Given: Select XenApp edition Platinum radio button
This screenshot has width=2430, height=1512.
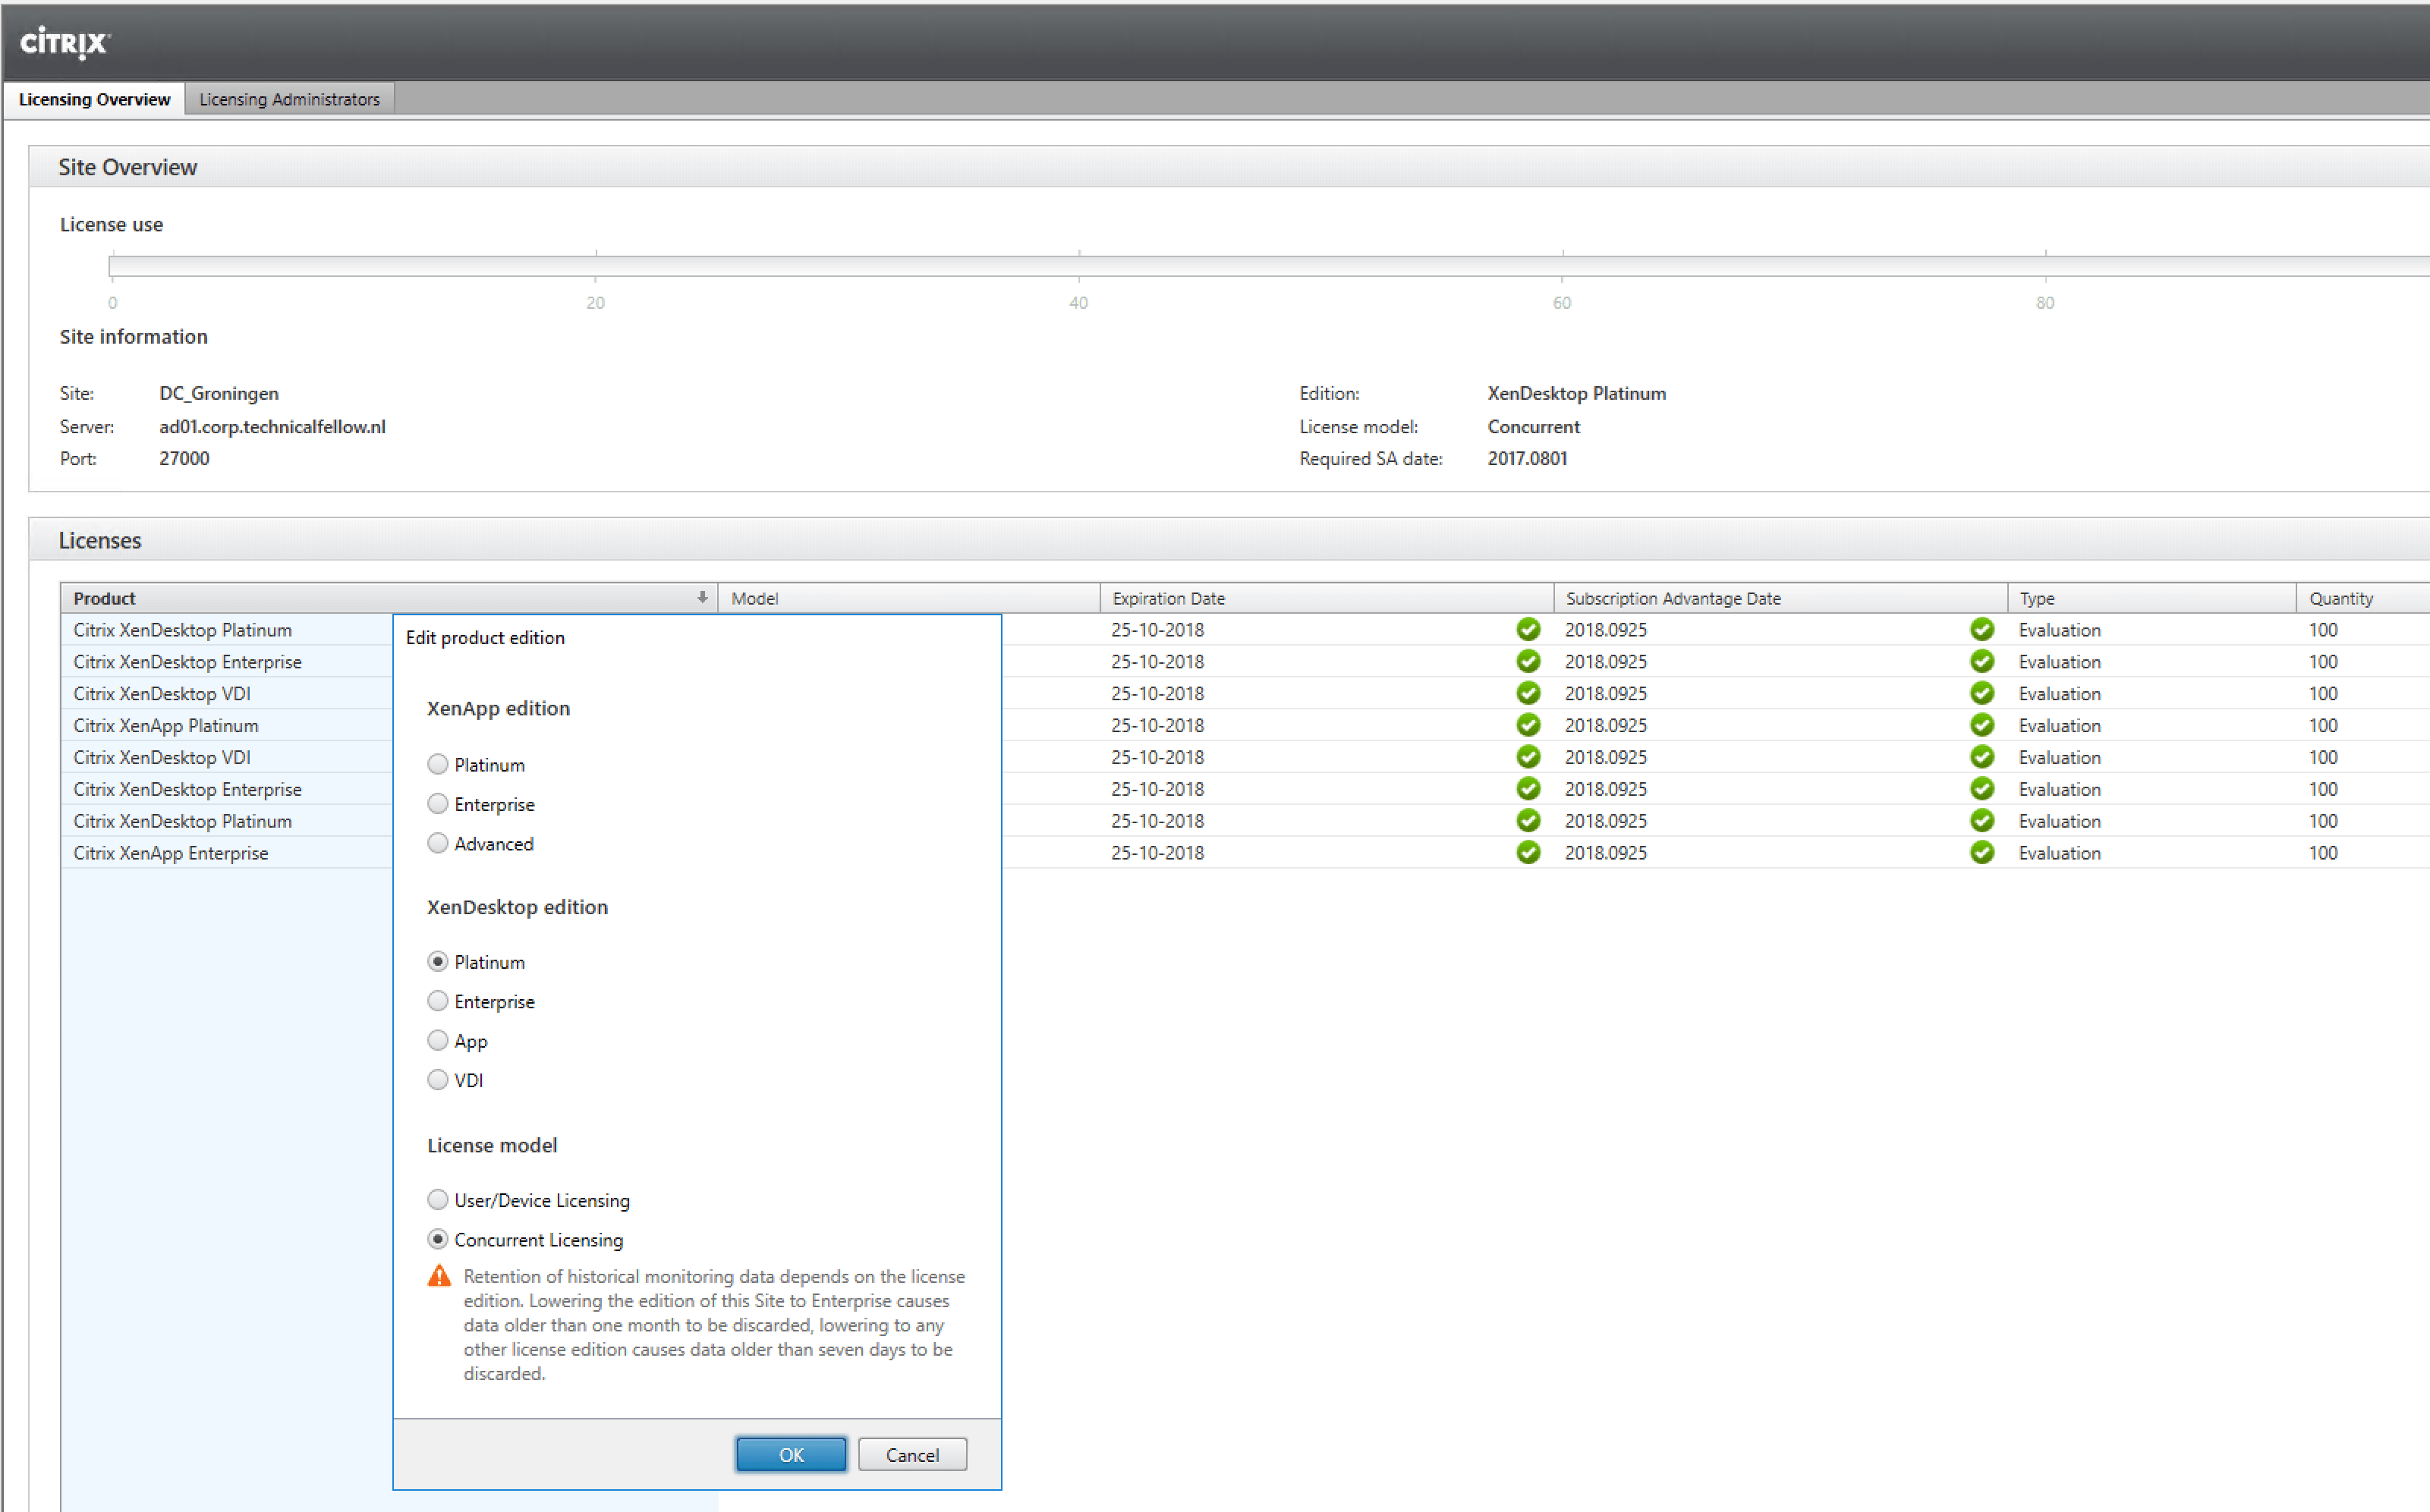Looking at the screenshot, I should click(438, 764).
